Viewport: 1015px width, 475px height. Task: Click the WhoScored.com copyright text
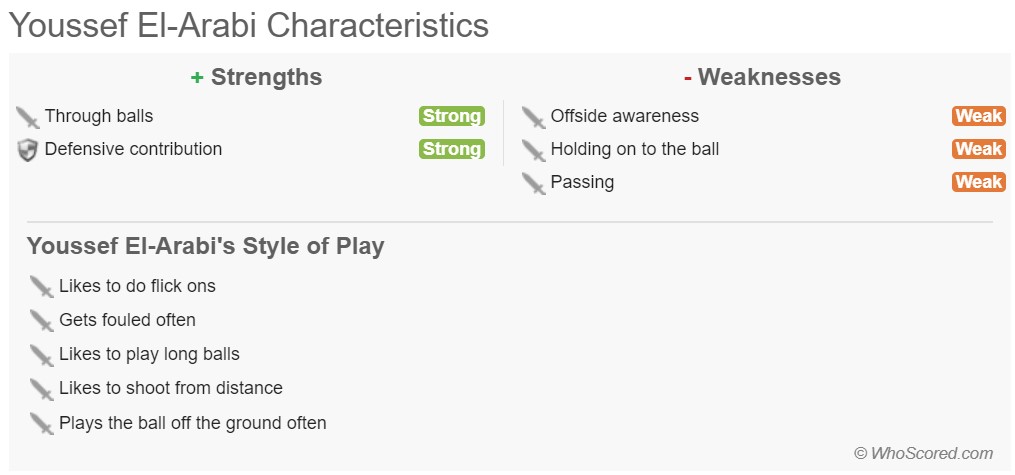923,453
